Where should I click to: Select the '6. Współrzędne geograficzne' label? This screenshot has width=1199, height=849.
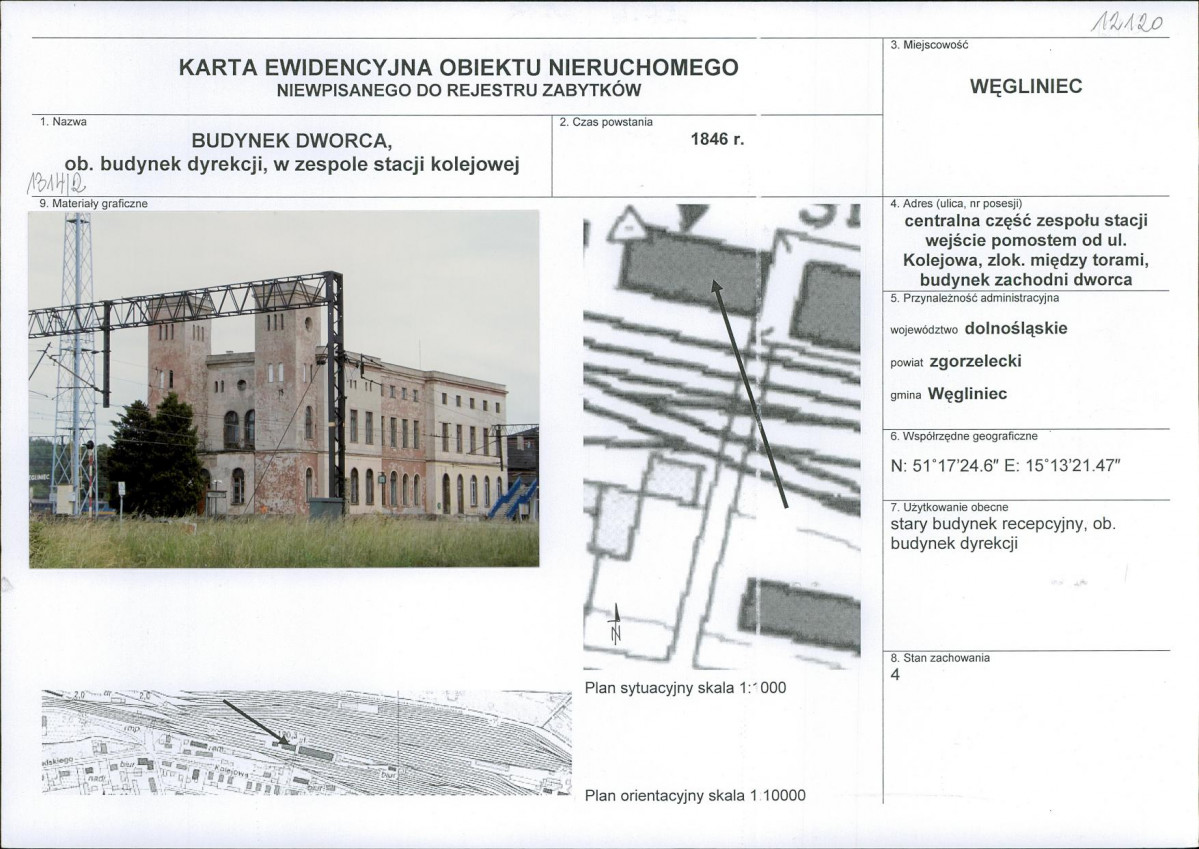pos(963,437)
